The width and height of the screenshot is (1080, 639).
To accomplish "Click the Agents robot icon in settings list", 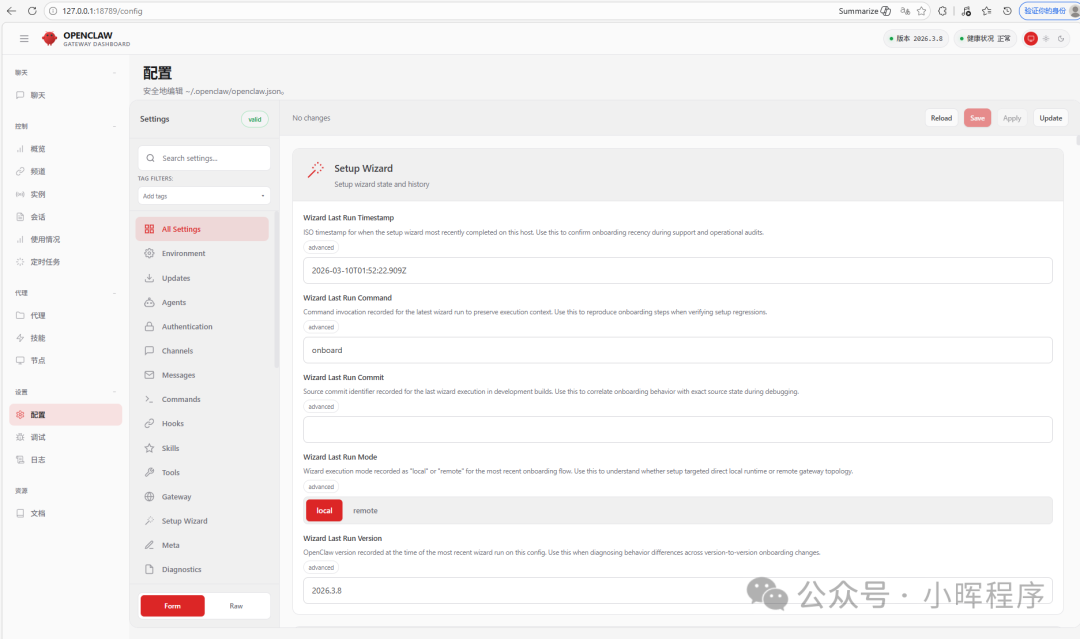I will pos(149,302).
